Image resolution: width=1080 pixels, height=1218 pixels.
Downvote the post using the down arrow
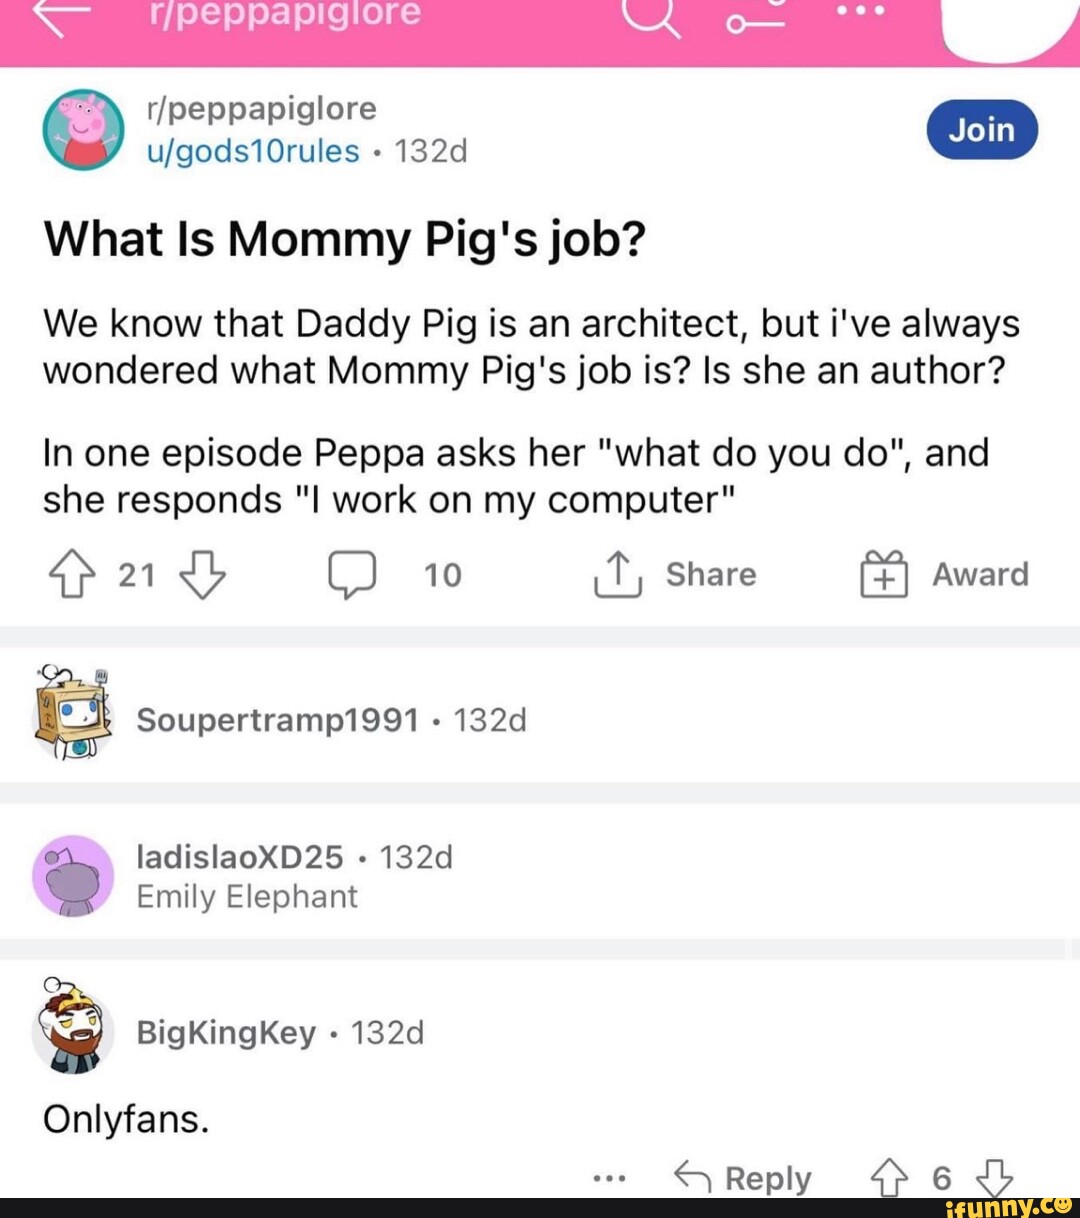click(x=203, y=574)
